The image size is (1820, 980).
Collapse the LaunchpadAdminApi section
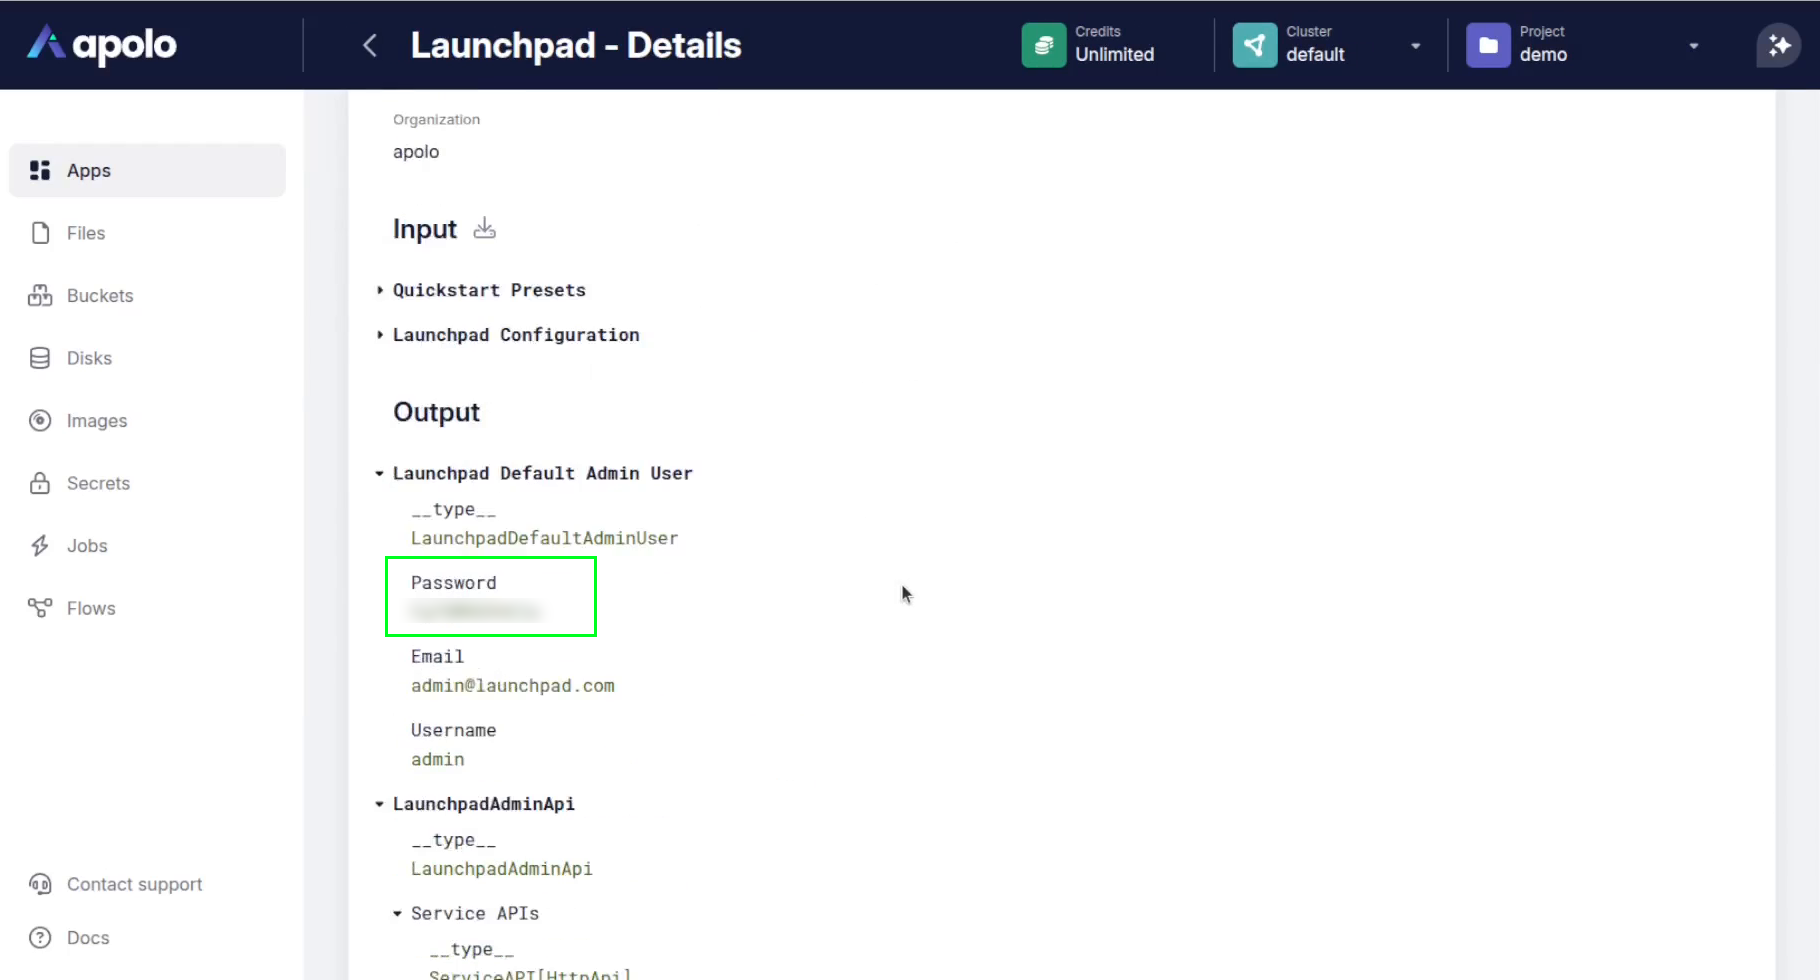point(380,804)
